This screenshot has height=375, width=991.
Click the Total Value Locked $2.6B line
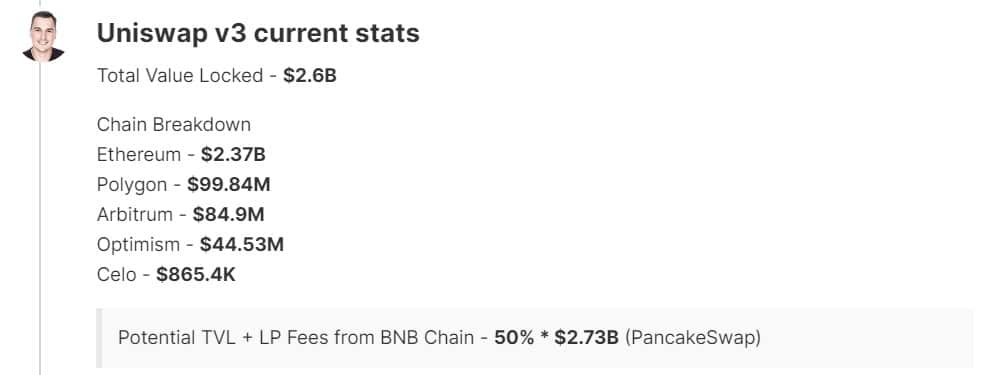pyautogui.click(x=217, y=76)
